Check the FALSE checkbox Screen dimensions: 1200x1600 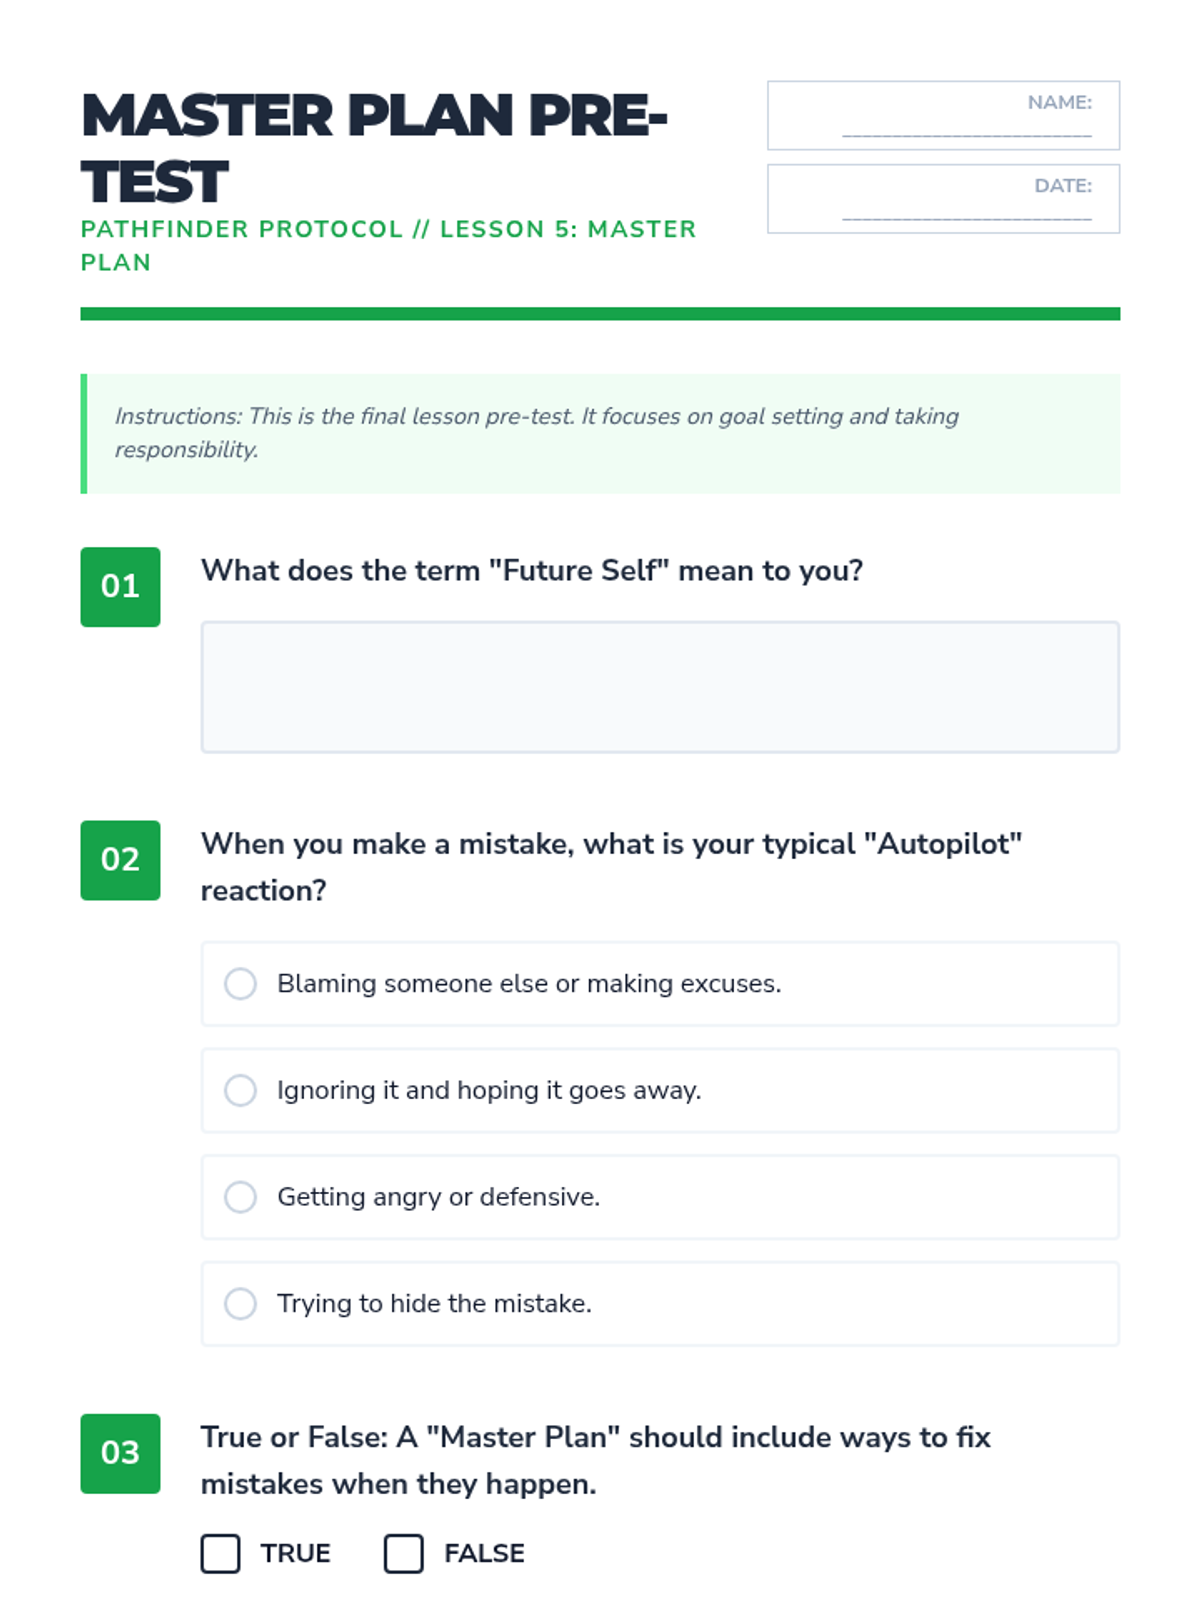click(x=404, y=1553)
